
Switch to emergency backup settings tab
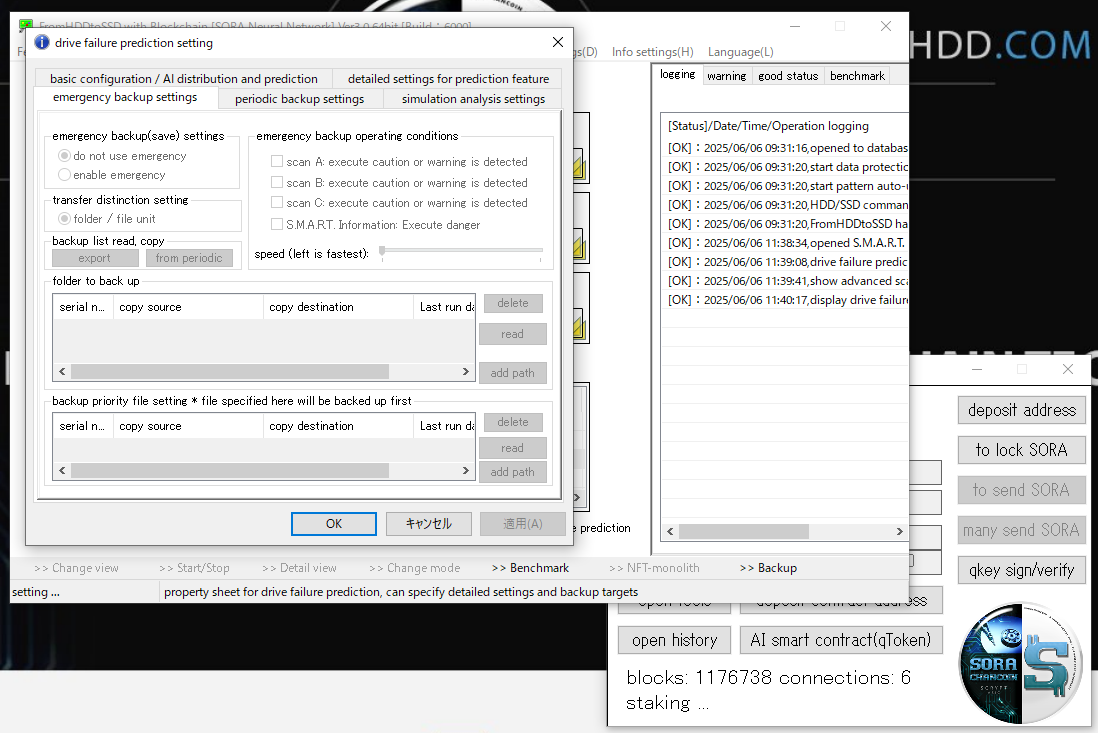click(125, 97)
